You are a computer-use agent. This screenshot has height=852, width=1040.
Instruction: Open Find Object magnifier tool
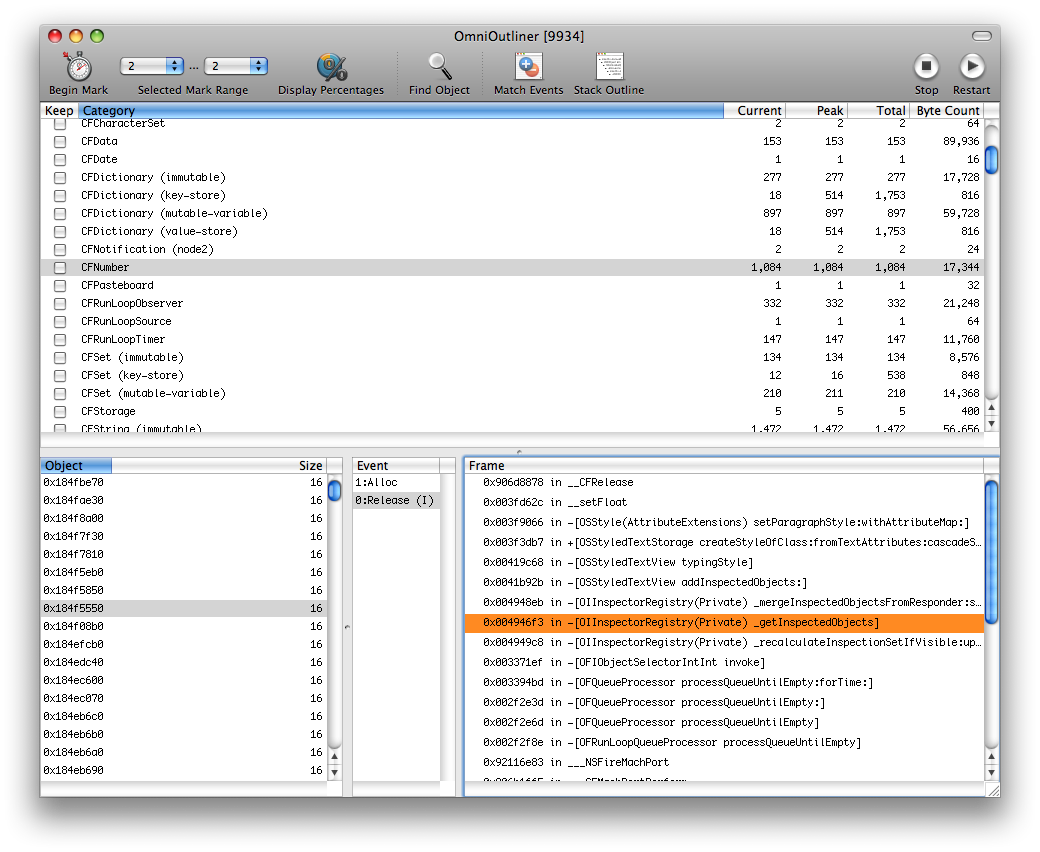point(439,66)
